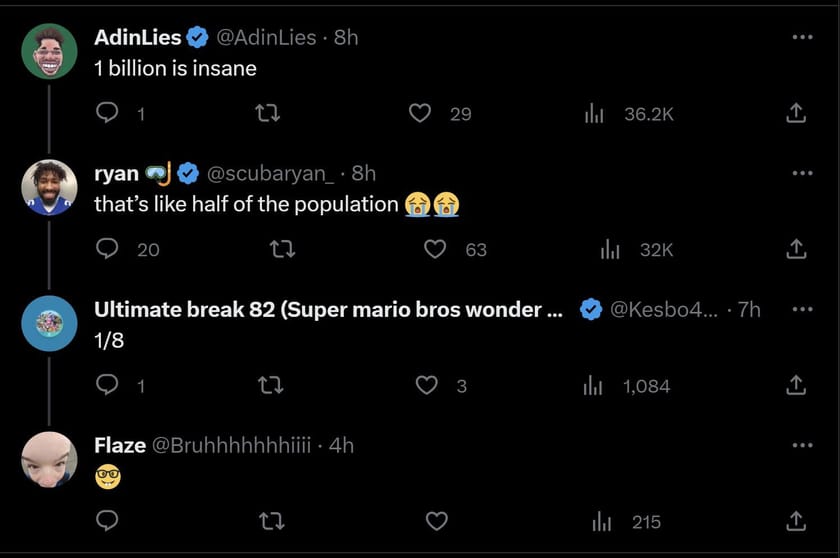Share AdinLies' tweet via share icon

coord(795,114)
